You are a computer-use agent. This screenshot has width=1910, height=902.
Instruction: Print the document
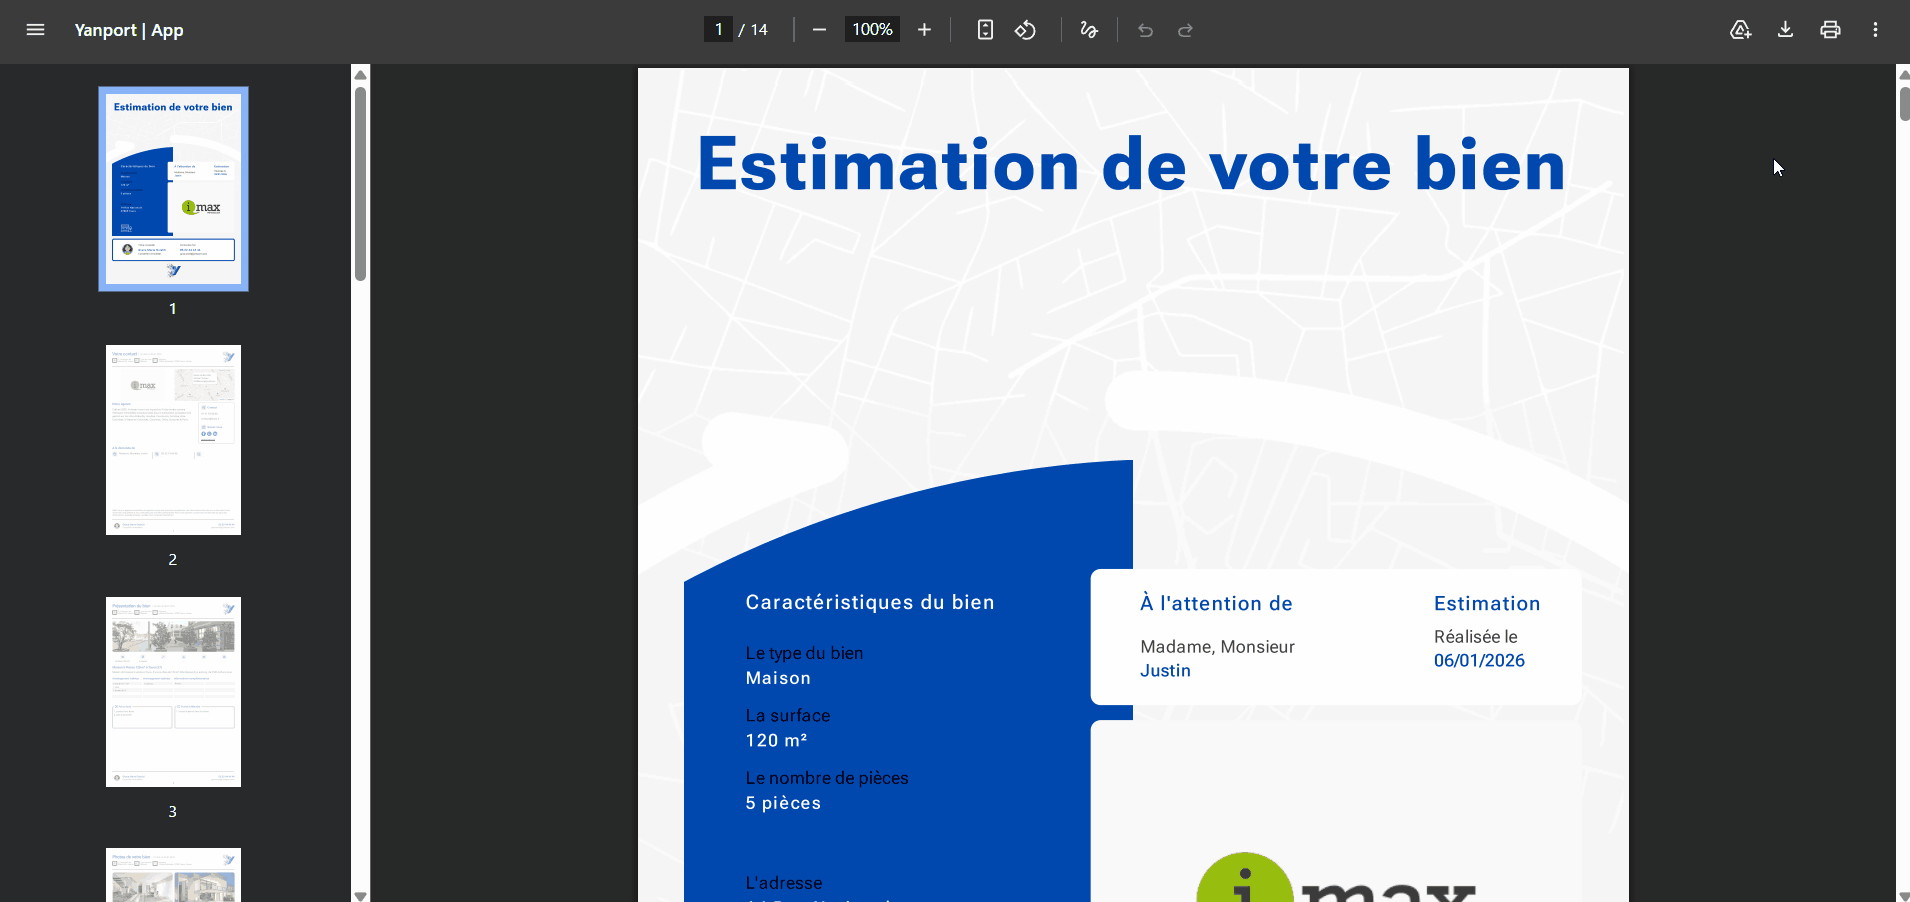[x=1830, y=30]
